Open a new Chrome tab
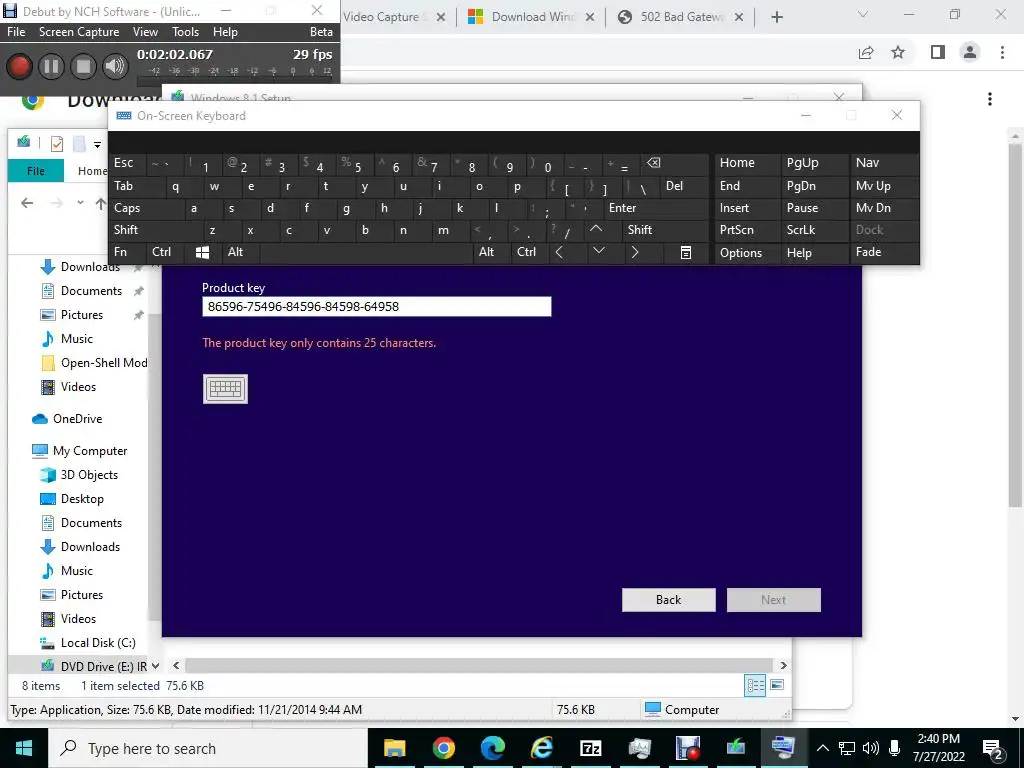This screenshot has width=1024, height=768. (776, 17)
